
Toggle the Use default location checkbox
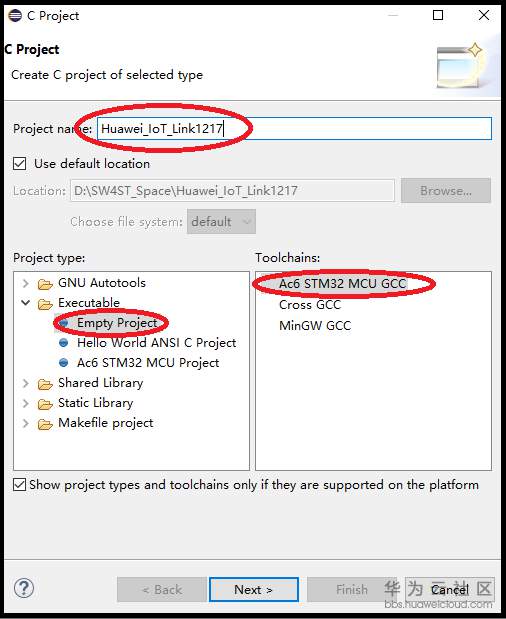[x=19, y=163]
